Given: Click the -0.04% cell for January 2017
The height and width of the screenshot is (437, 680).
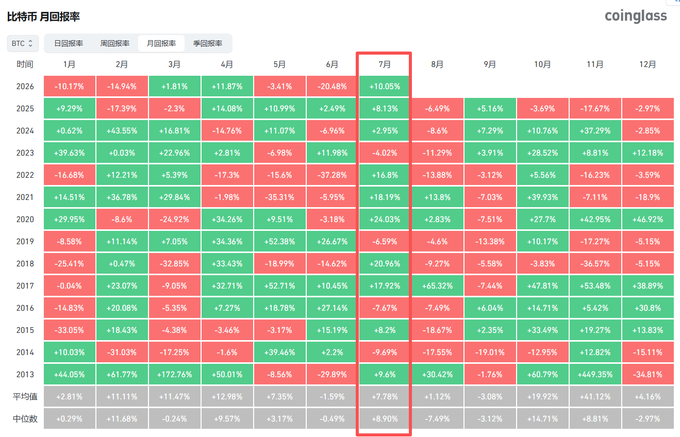Looking at the screenshot, I should (x=69, y=286).
